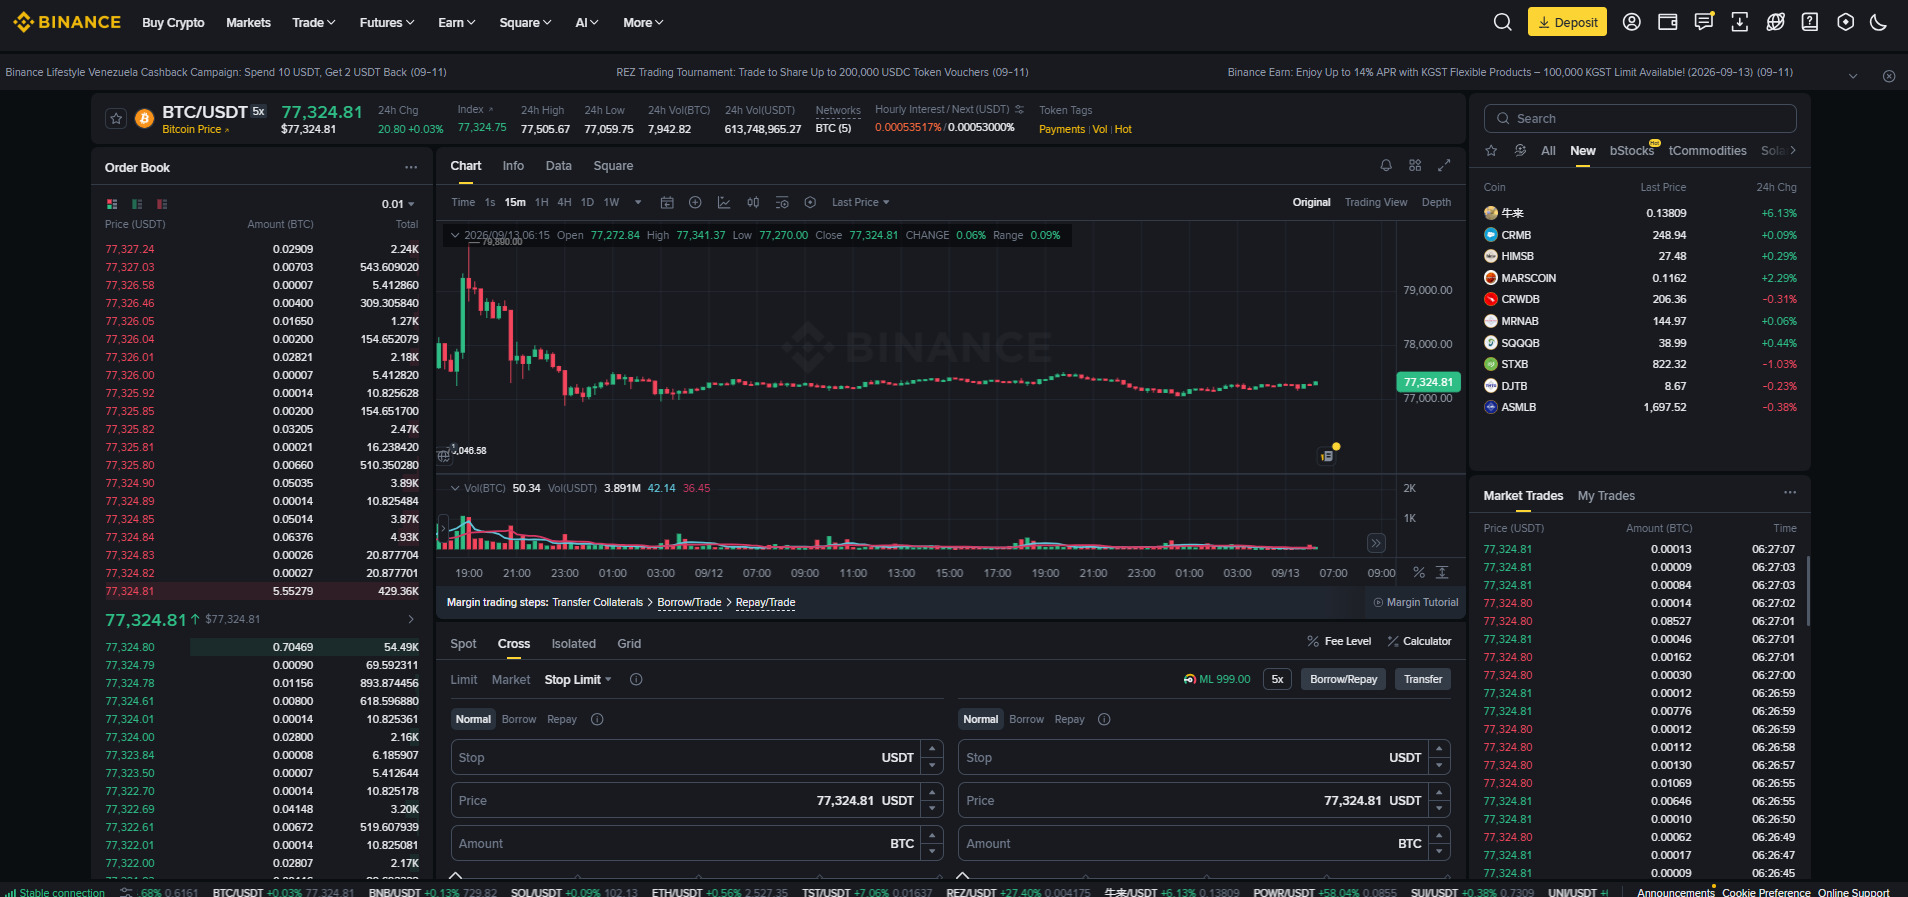Open the Fee Level link
Viewport: 1908px width, 897px height.
[1339, 641]
